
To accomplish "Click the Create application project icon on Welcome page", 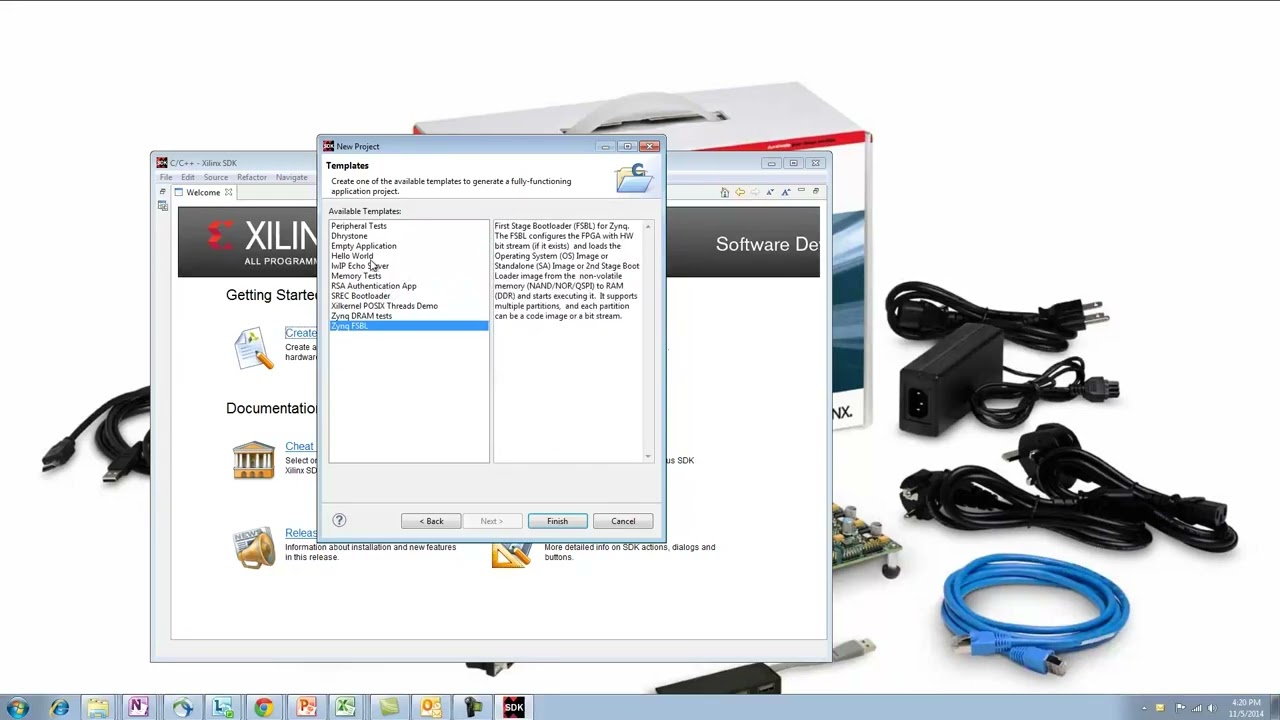I will [x=253, y=348].
